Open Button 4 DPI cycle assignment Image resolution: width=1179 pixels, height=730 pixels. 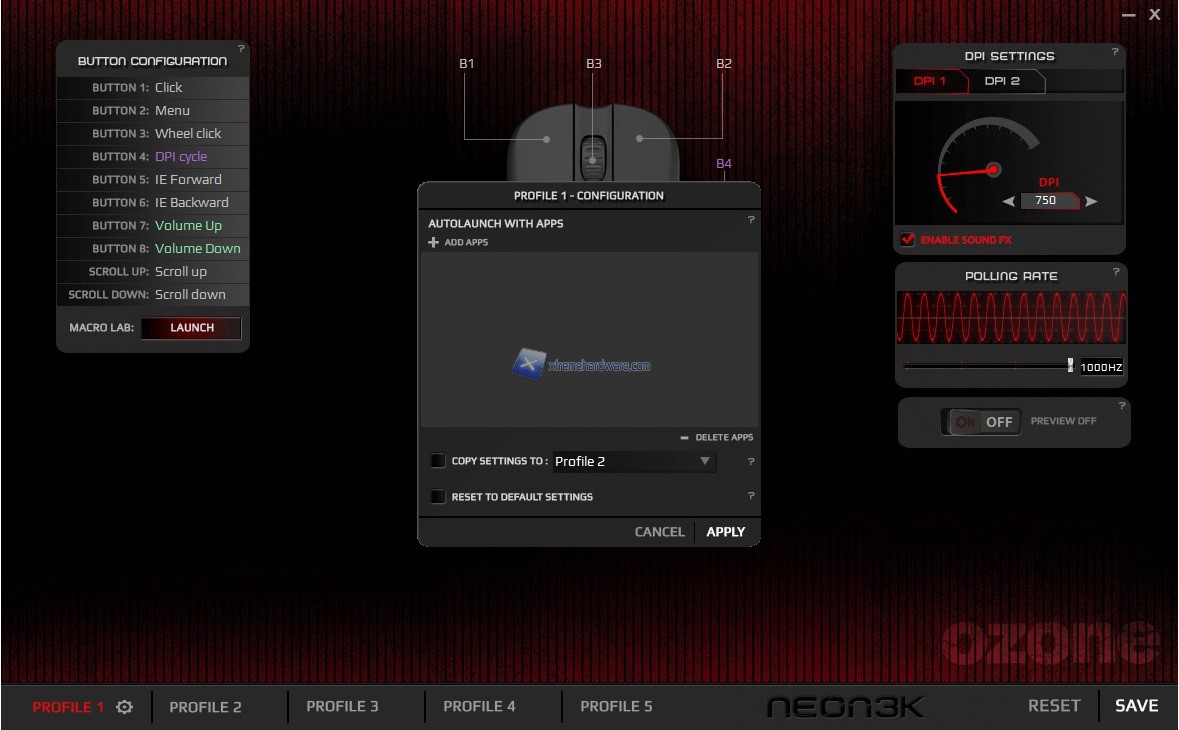pyautogui.click(x=181, y=157)
